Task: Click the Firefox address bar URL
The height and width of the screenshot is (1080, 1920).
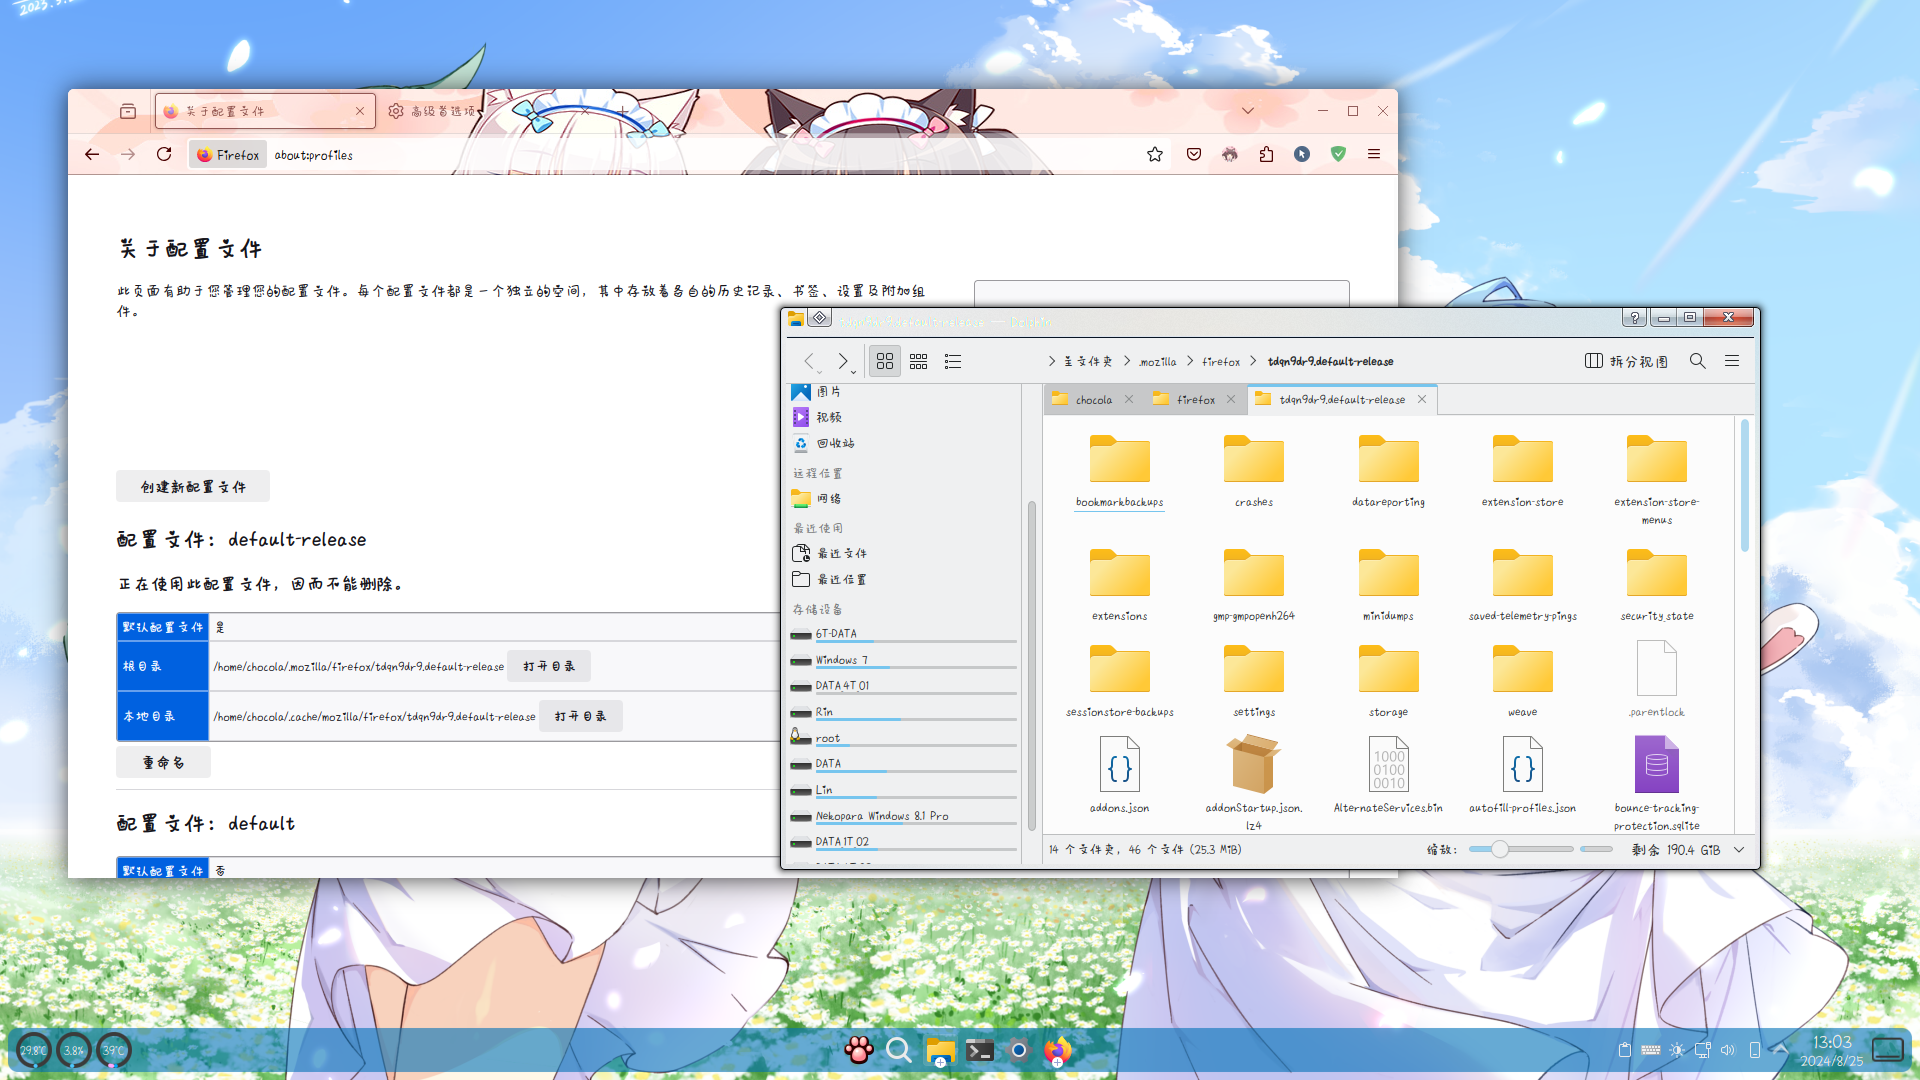Action: point(313,155)
